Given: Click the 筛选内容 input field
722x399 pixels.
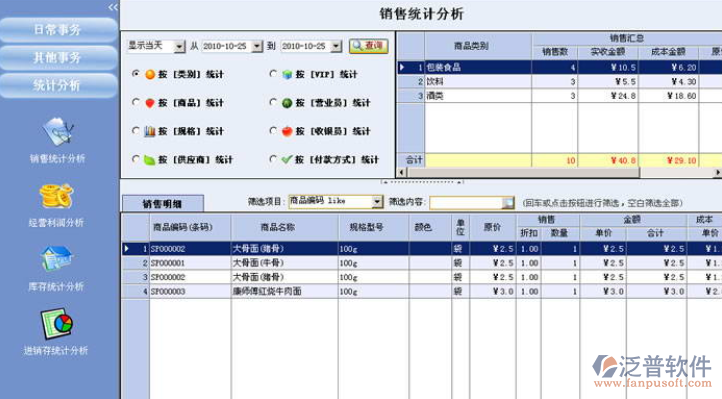Looking at the screenshot, I should [x=466, y=202].
